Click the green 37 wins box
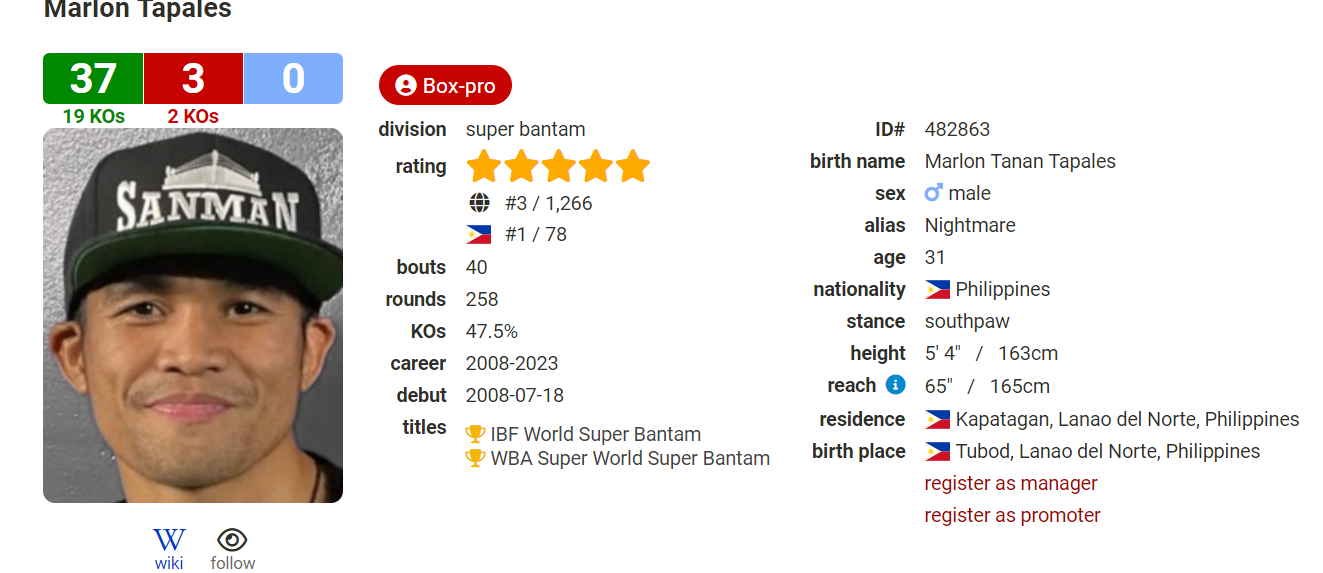This screenshot has height=573, width=1323. pyautogui.click(x=93, y=78)
